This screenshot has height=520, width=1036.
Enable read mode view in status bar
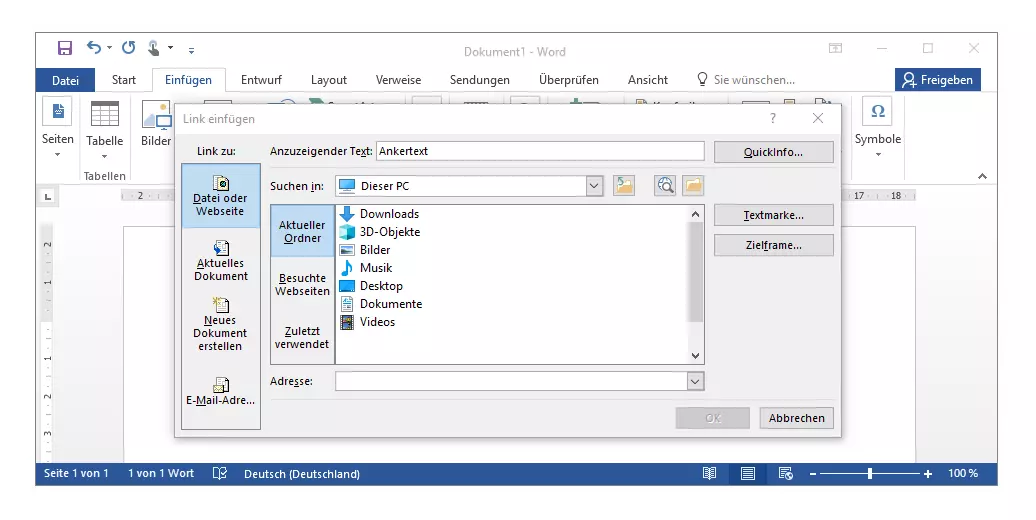(x=709, y=473)
